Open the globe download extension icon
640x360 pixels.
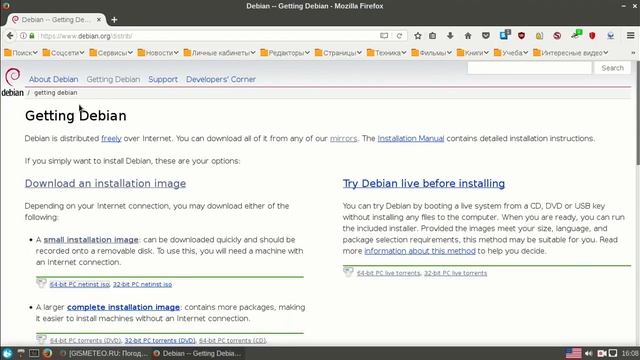point(611,36)
